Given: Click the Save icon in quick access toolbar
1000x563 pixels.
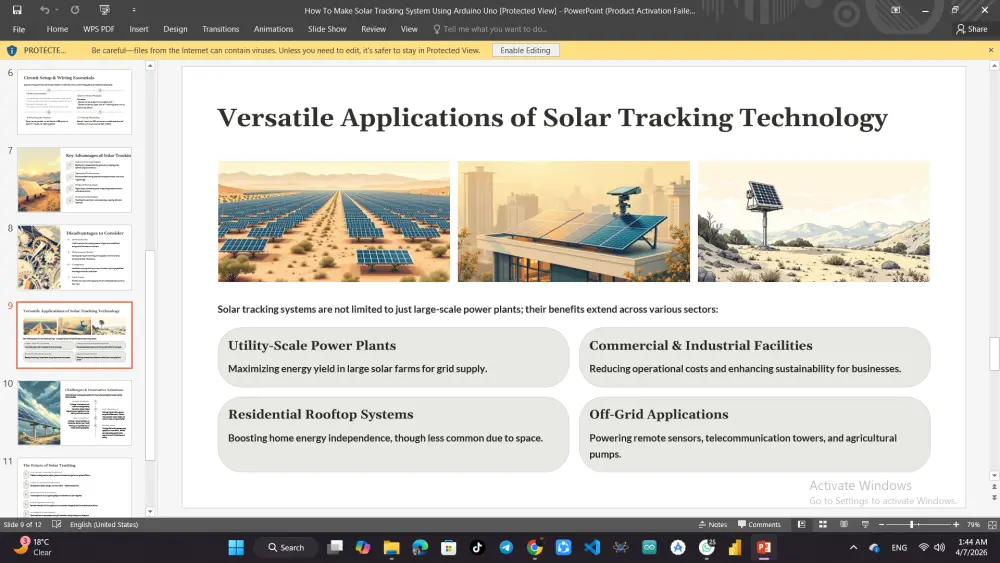Looking at the screenshot, I should [x=17, y=10].
